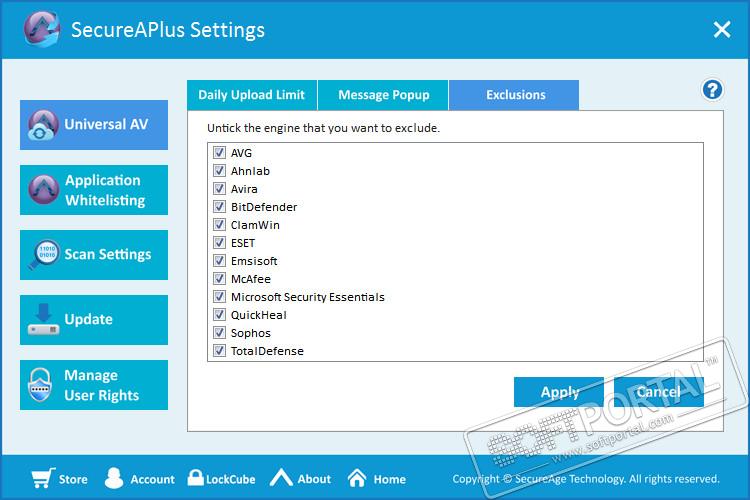Untick the QuickHeal engine checkbox
Image resolution: width=750 pixels, height=500 pixels.
(219, 314)
